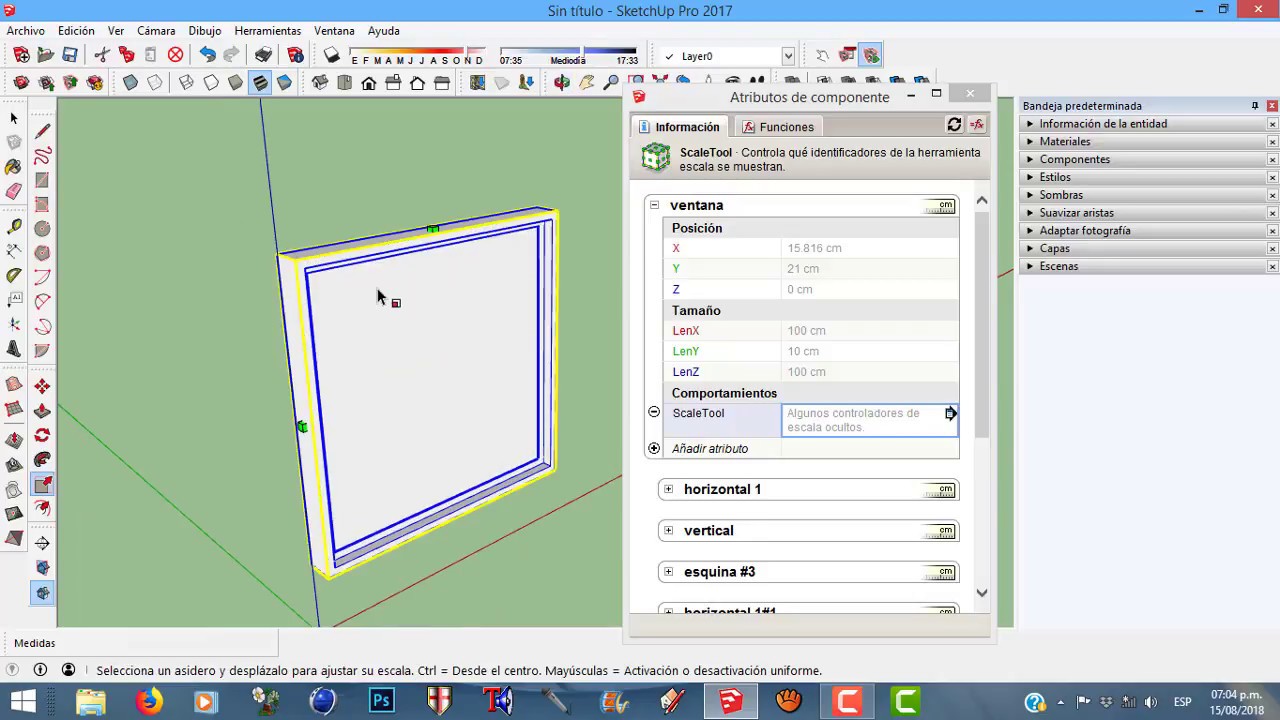Viewport: 1280px width, 720px height.
Task: Collapse the ventana component section
Action: pyautogui.click(x=654, y=205)
